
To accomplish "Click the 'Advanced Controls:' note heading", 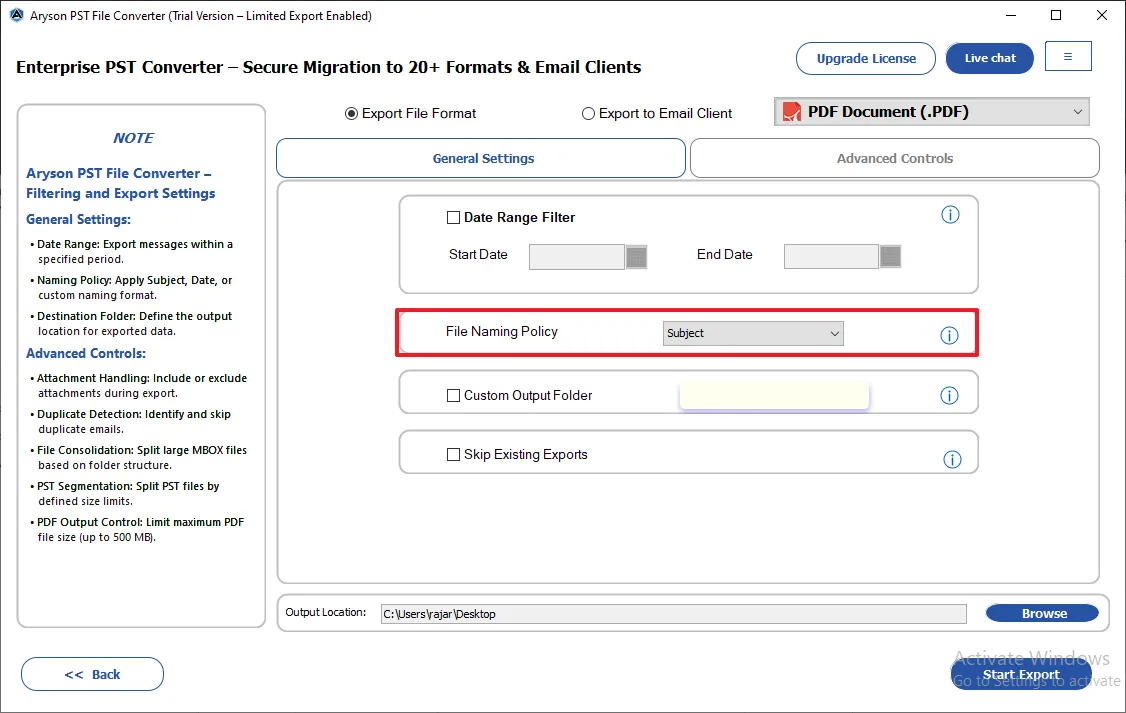I will 85,353.
